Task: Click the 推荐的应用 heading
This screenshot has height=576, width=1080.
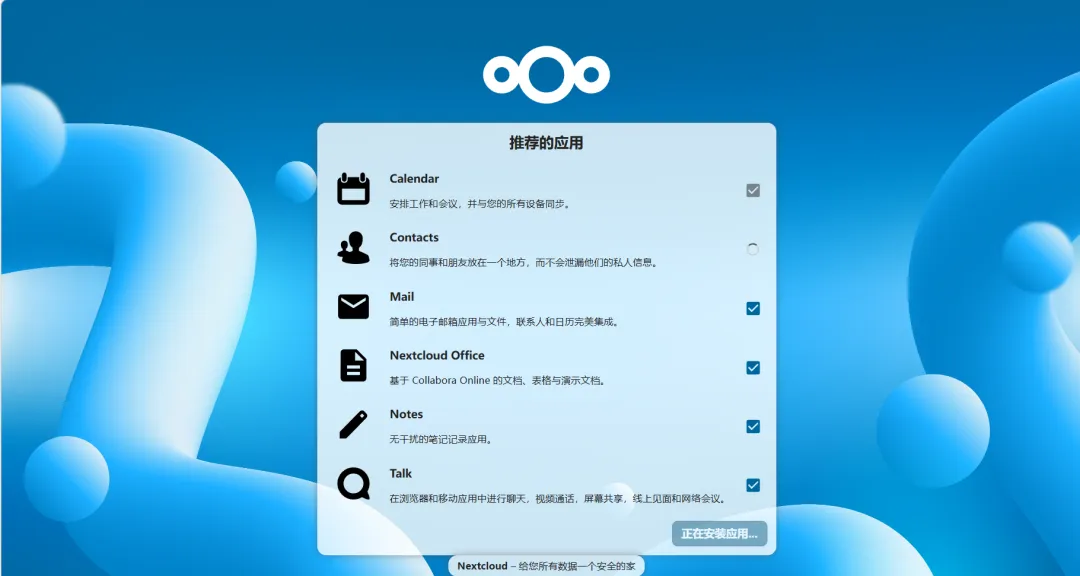Action: [x=546, y=143]
